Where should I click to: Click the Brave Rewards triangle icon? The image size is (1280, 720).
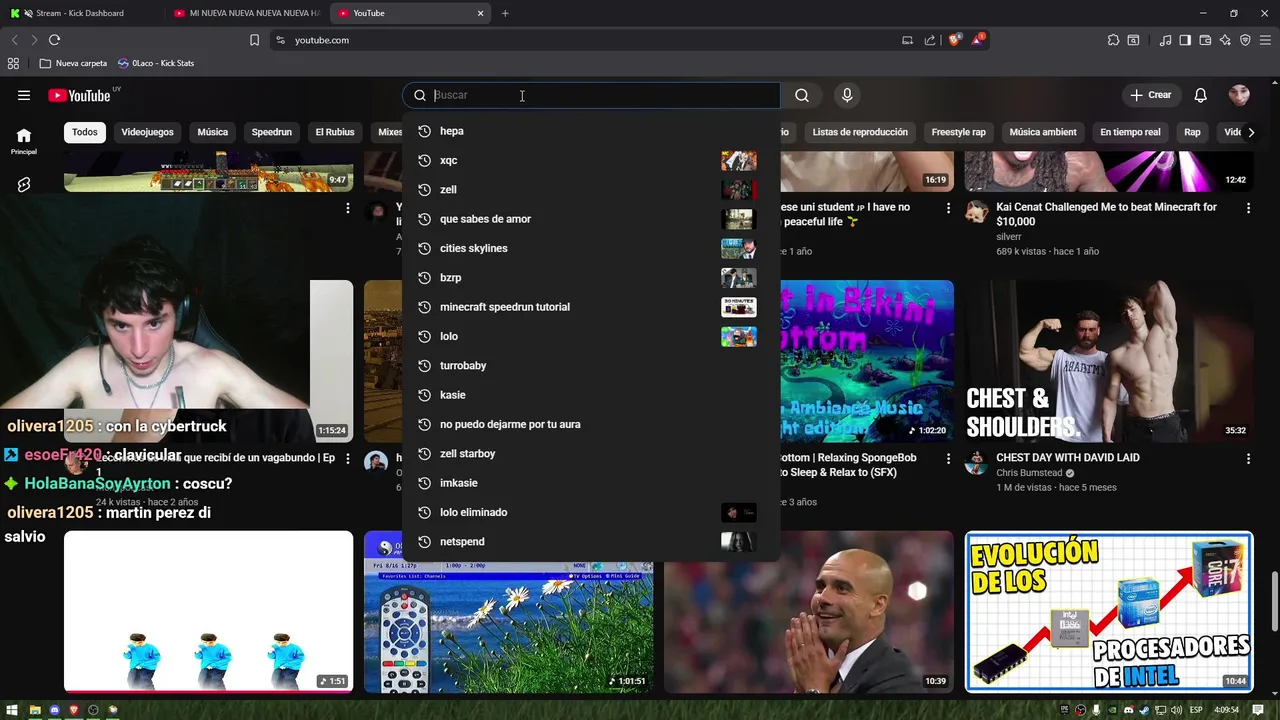(x=978, y=40)
